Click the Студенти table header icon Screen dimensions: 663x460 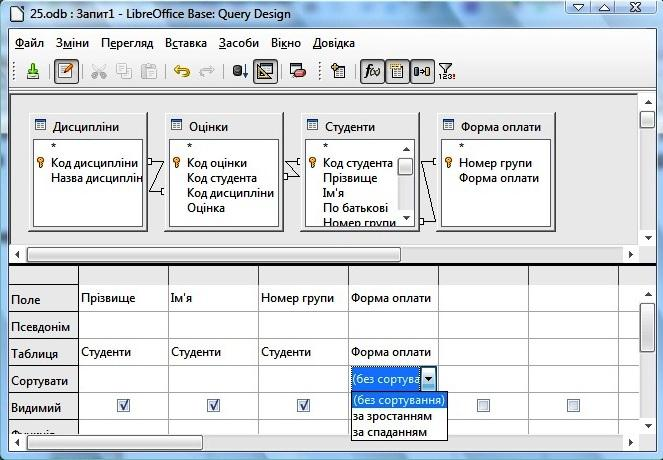[x=312, y=125]
